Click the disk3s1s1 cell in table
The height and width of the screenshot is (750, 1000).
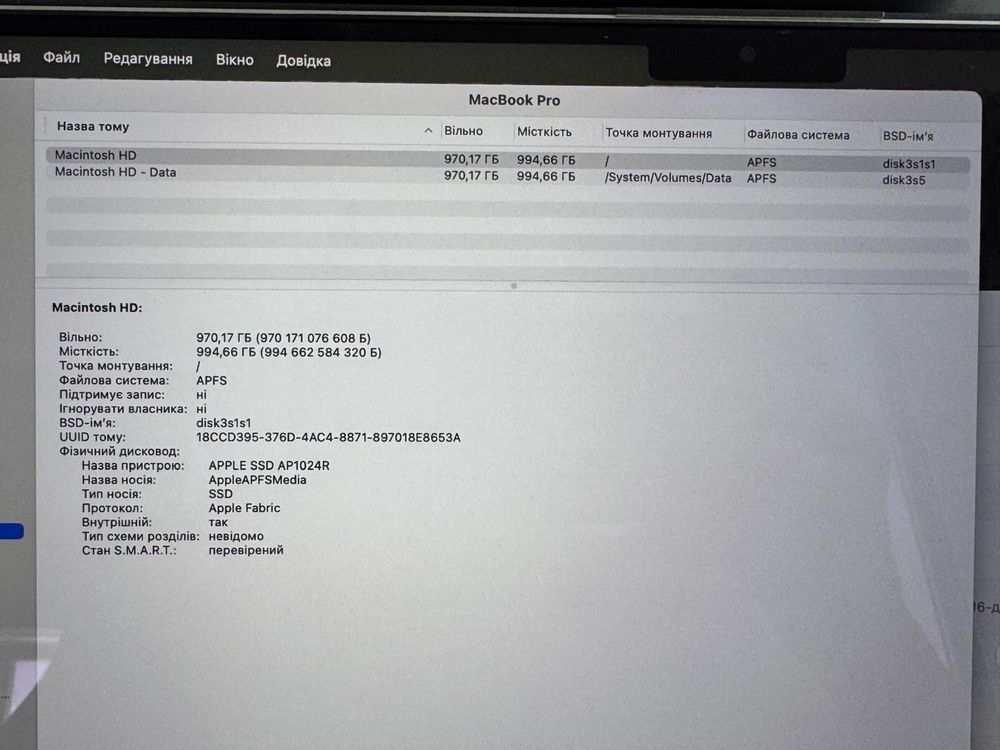[909, 164]
